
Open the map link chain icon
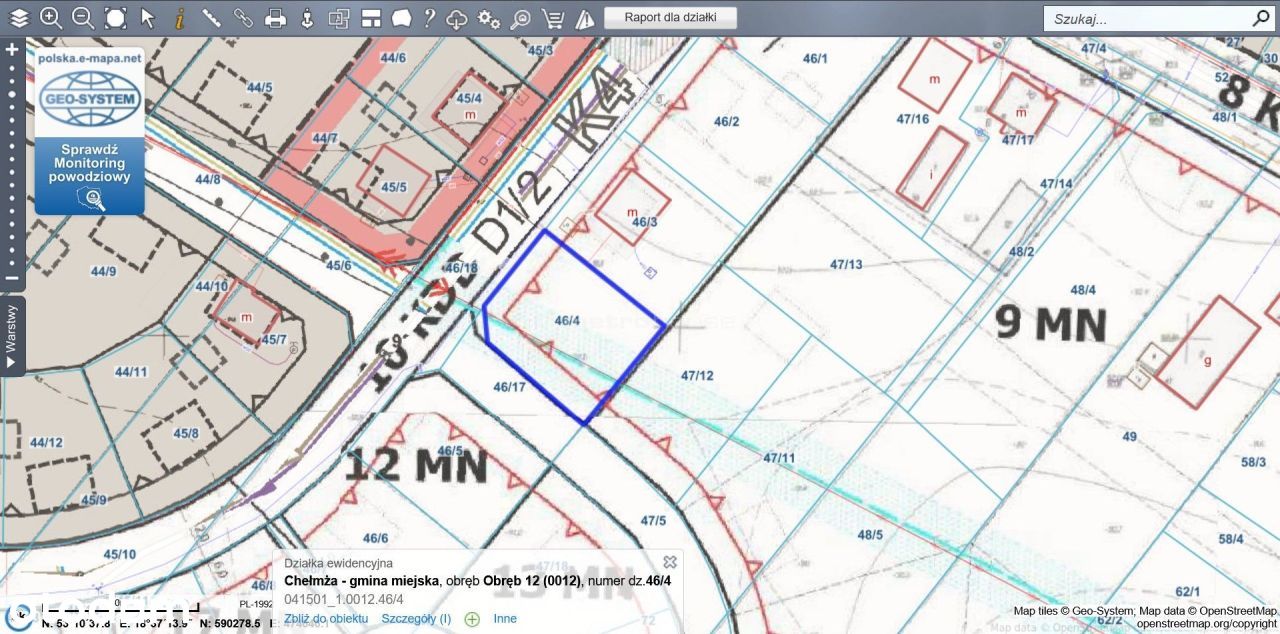(x=243, y=18)
